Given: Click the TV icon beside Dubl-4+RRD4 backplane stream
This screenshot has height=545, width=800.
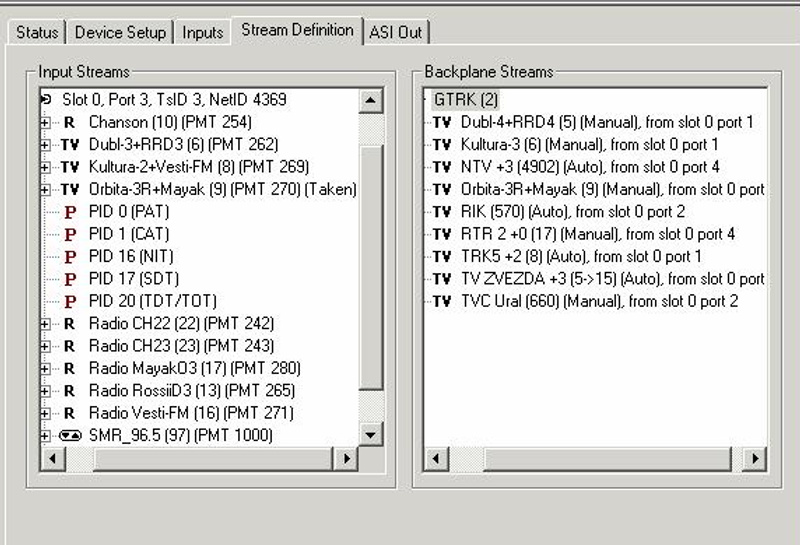Looking at the screenshot, I should [442, 122].
